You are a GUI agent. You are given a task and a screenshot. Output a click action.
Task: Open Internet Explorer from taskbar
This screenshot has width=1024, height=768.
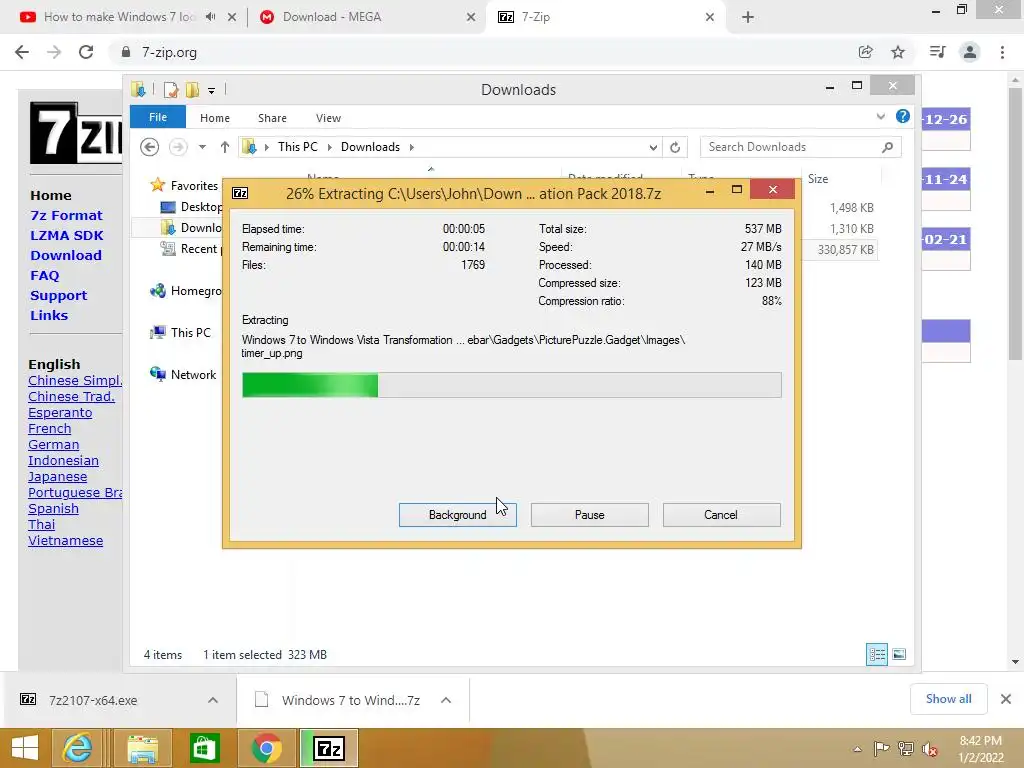pyautogui.click(x=77, y=748)
